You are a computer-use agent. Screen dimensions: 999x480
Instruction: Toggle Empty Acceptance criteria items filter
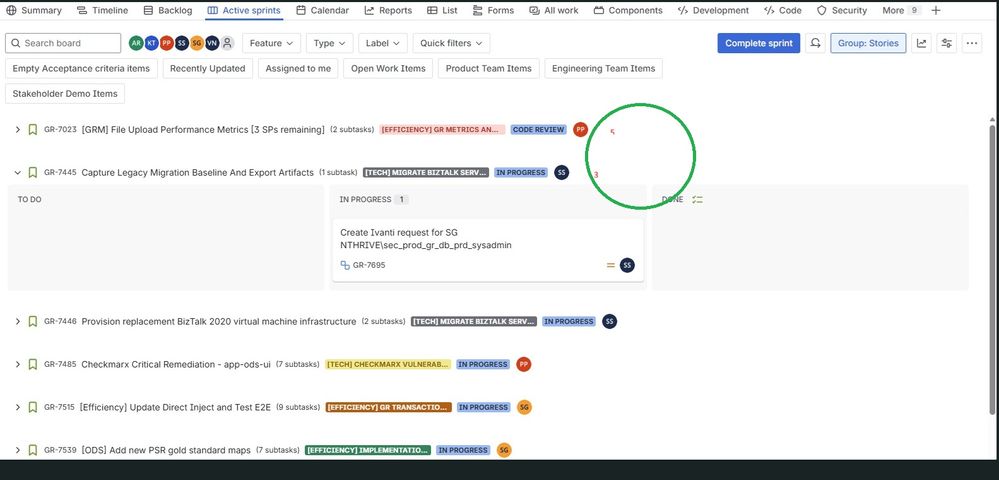point(81,68)
